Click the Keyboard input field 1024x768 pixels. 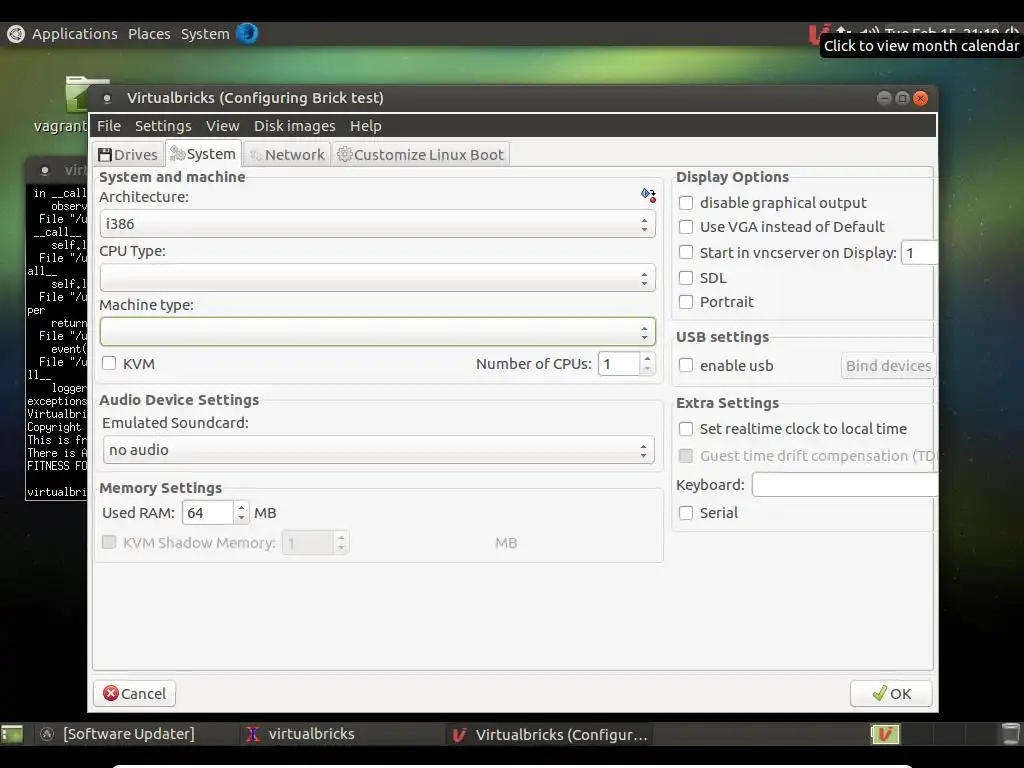(845, 485)
